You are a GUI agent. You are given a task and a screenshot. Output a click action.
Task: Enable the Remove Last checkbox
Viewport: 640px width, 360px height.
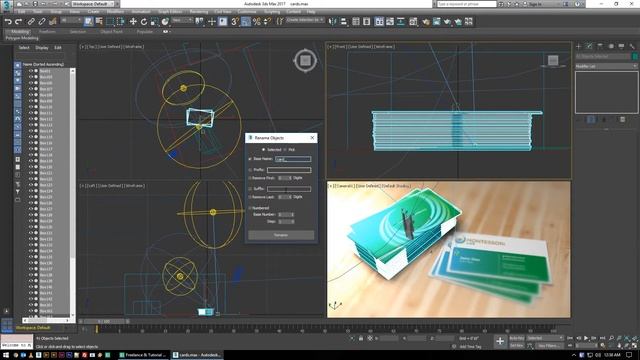point(250,197)
